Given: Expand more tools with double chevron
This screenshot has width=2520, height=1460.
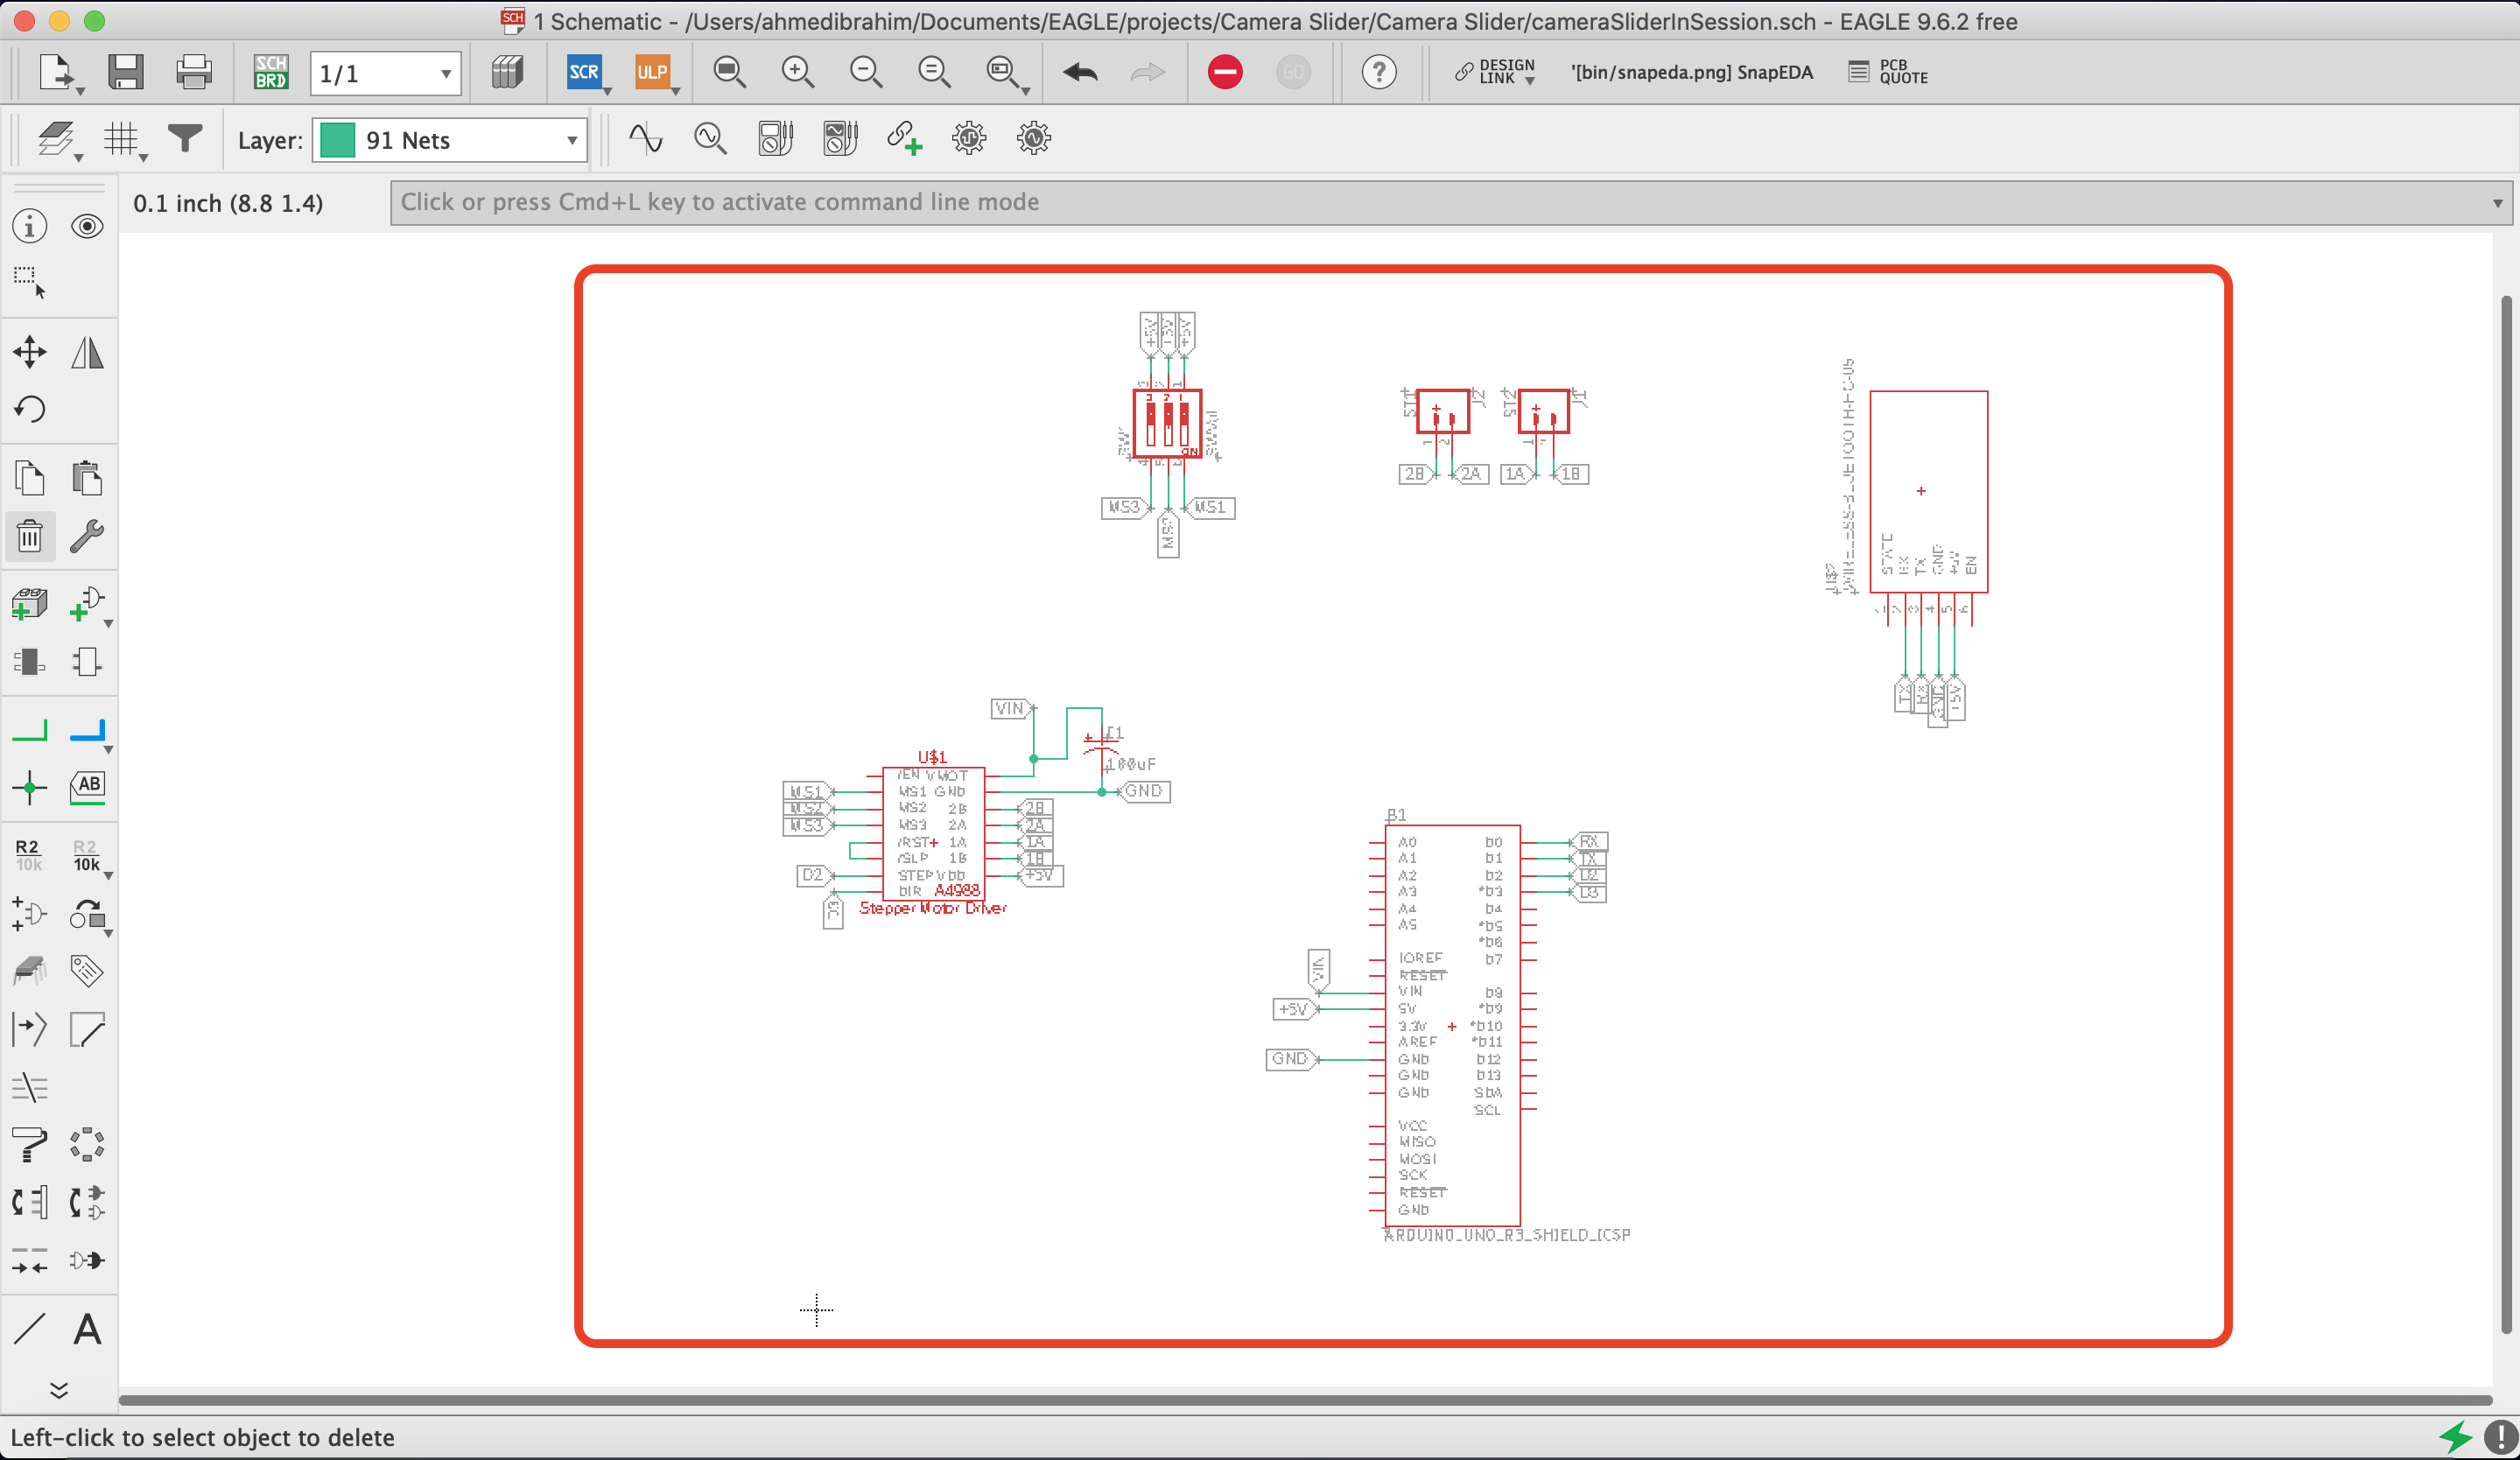Looking at the screenshot, I should (x=59, y=1390).
